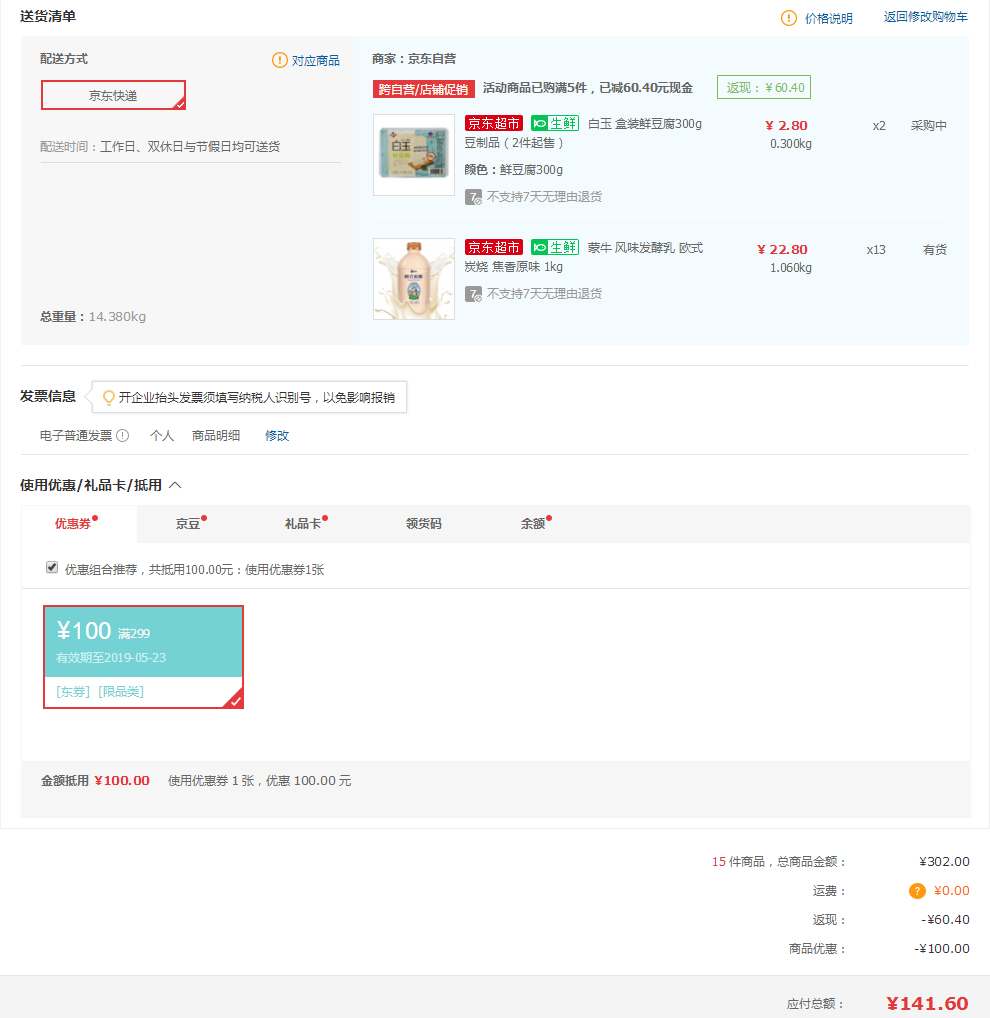Open the 蒙牛 yogurt product thumbnail
990x1018 pixels.
point(414,279)
